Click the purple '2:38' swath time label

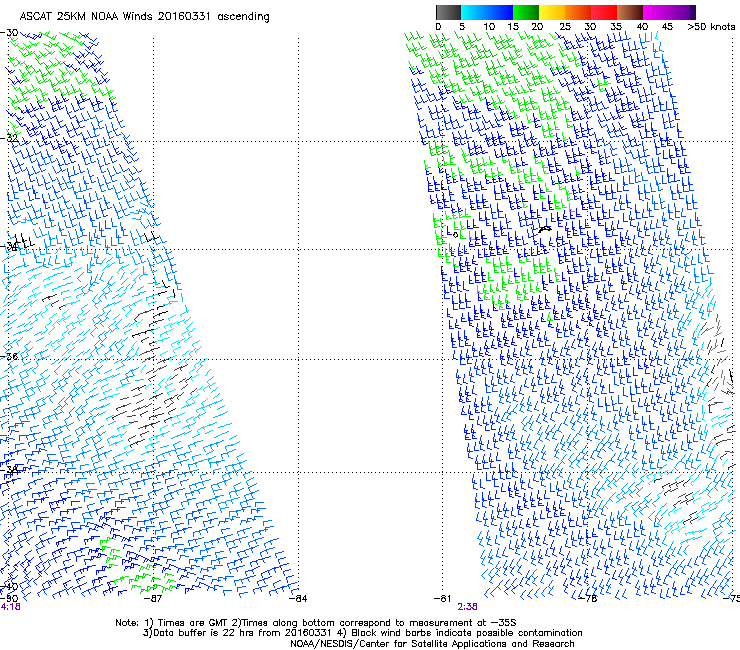pyautogui.click(x=467, y=607)
